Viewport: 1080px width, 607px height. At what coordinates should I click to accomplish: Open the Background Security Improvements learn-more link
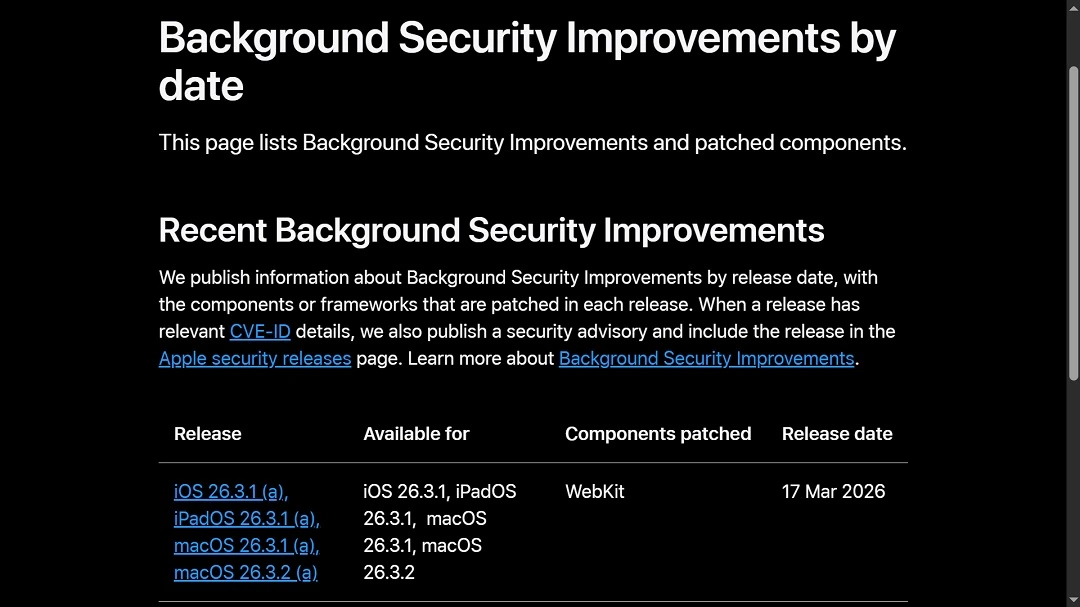click(706, 358)
